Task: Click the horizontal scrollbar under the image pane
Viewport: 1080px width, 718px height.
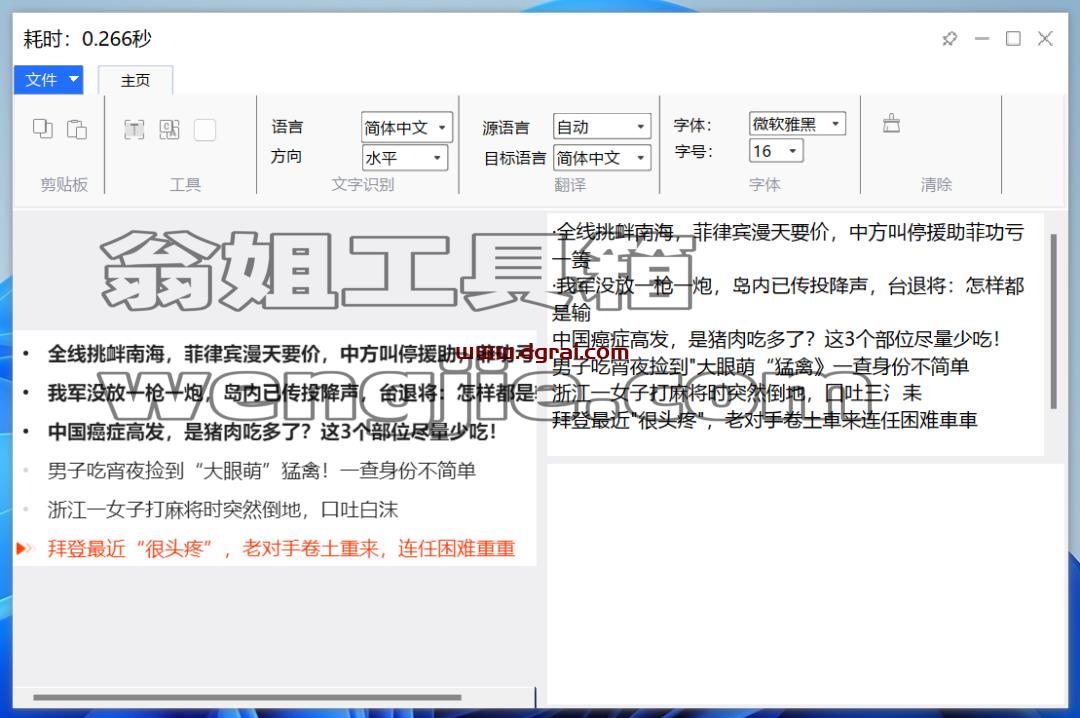Action: click(247, 697)
